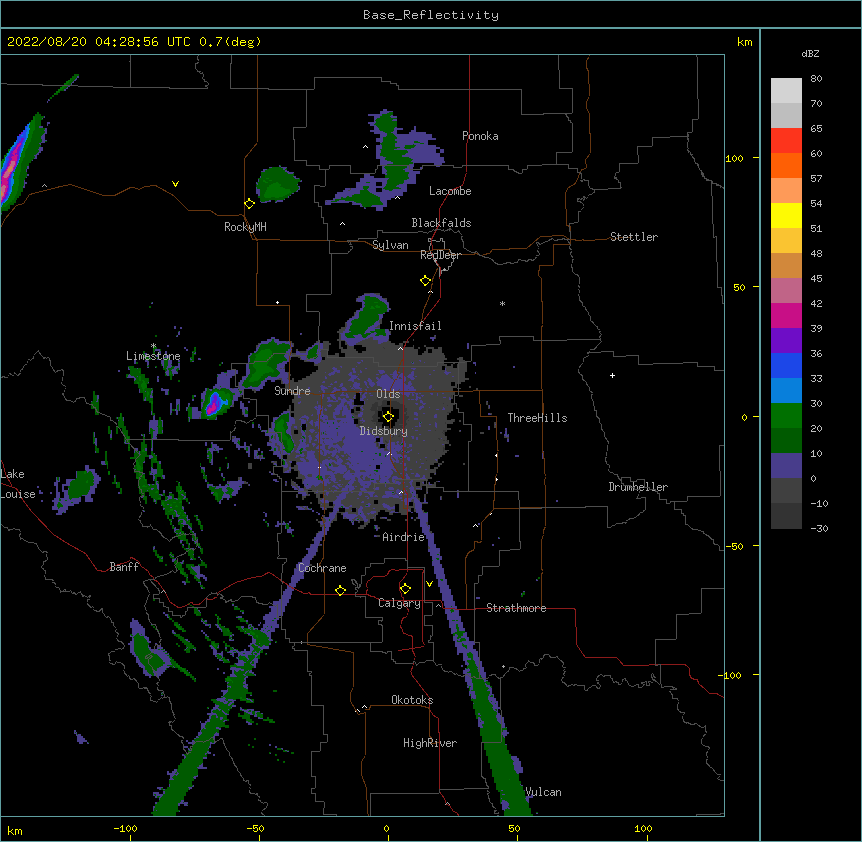Select the Lacombe label on the map
The image size is (862, 842).
click(450, 191)
